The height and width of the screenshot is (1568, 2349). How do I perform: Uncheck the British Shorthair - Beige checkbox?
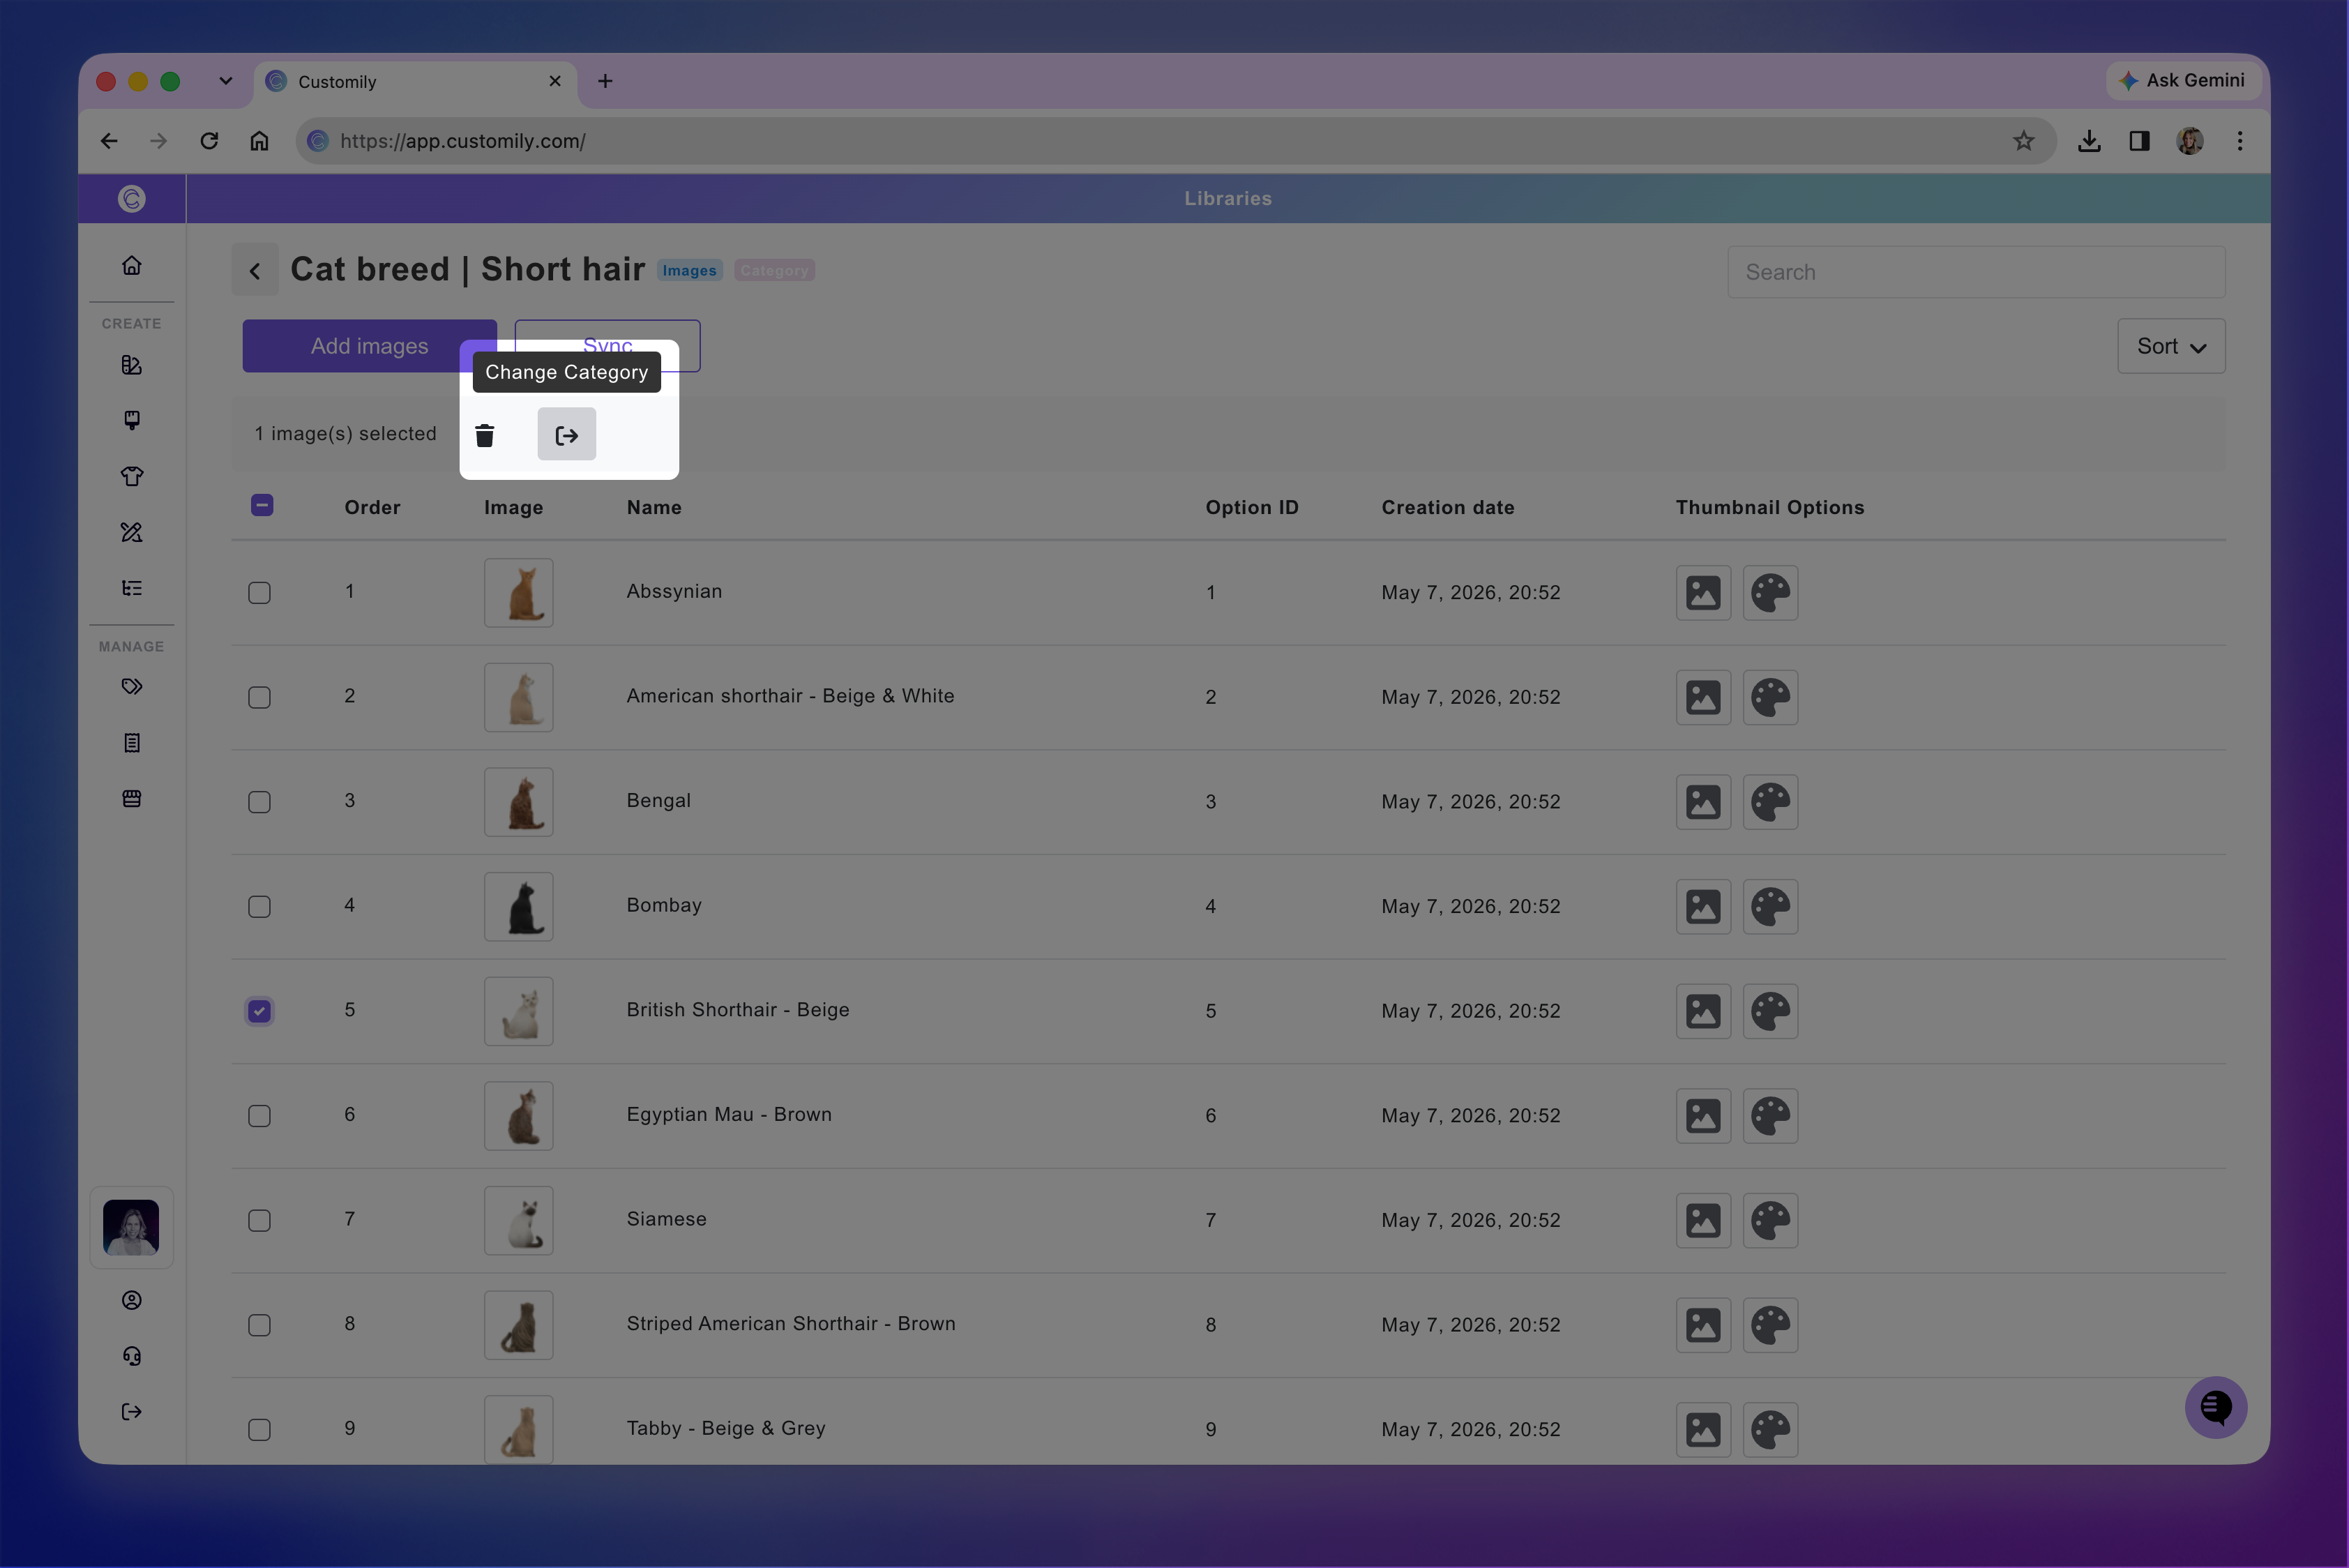[259, 1011]
